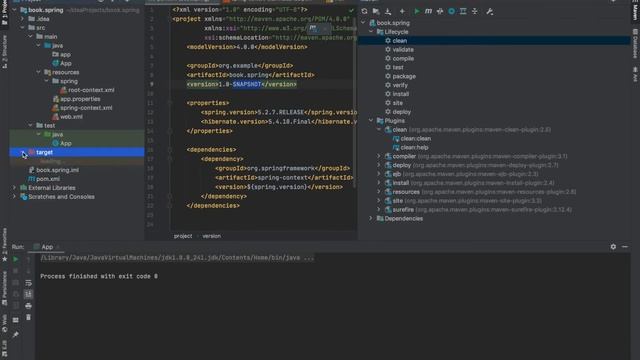Click floating Maven reload icon in editor
Image resolution: width=640 pixels, height=360 pixels.
pyautogui.click(x=313, y=28)
